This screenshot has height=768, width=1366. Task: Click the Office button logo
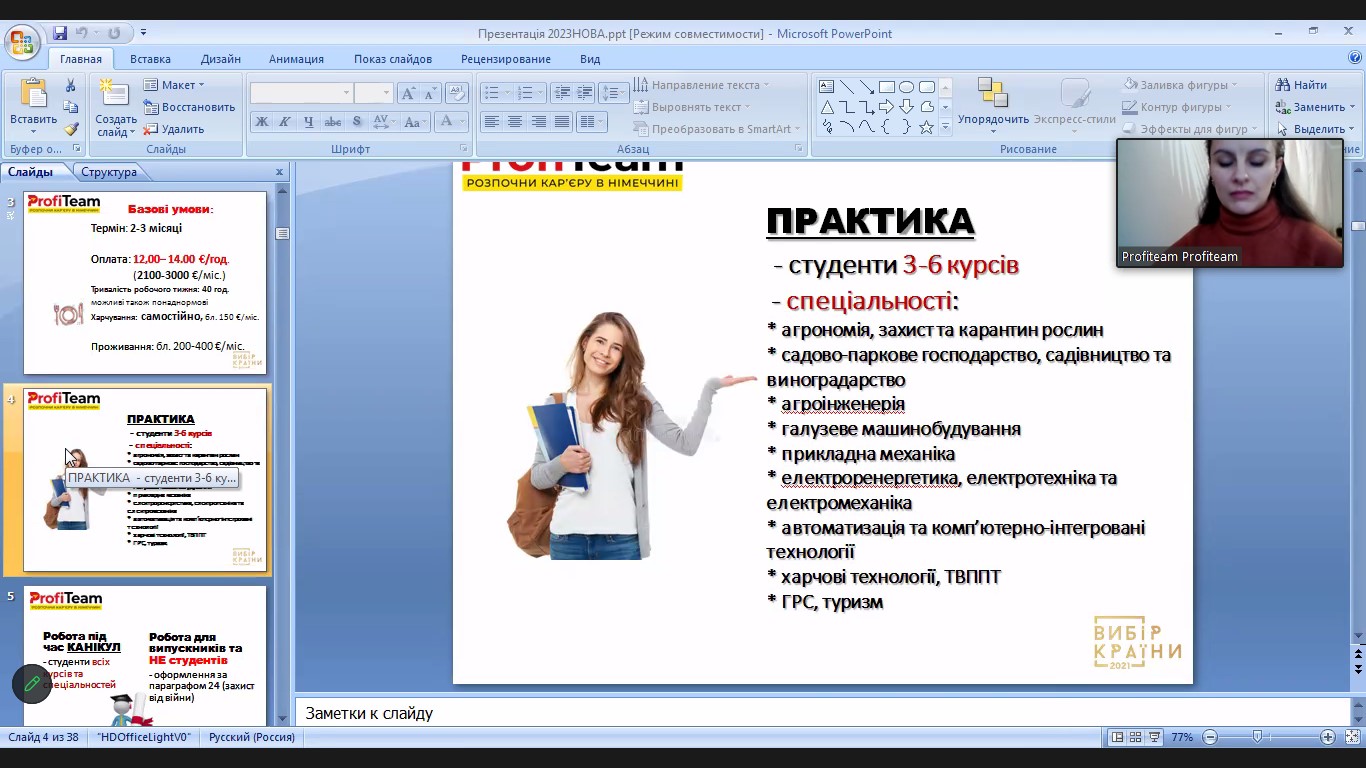pyautogui.click(x=21, y=43)
